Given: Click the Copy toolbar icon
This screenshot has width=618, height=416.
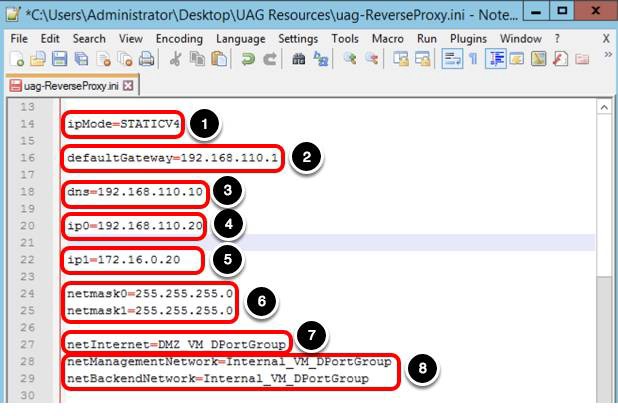Looking at the screenshot, I should (x=197, y=59).
